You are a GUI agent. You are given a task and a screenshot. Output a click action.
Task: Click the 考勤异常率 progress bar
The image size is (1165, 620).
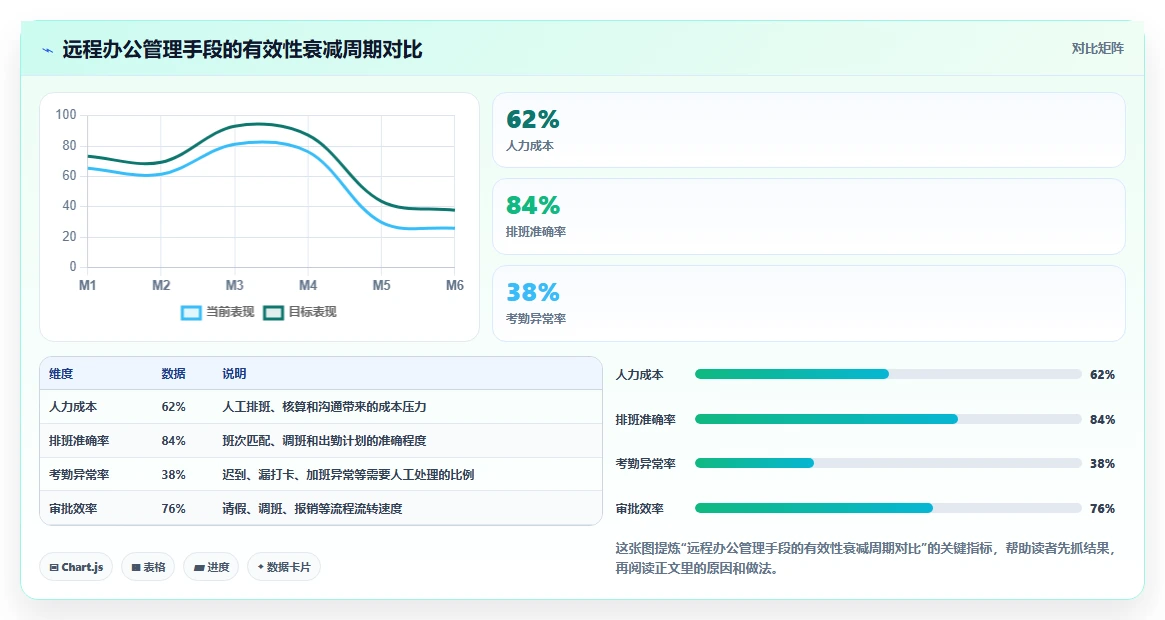888,463
